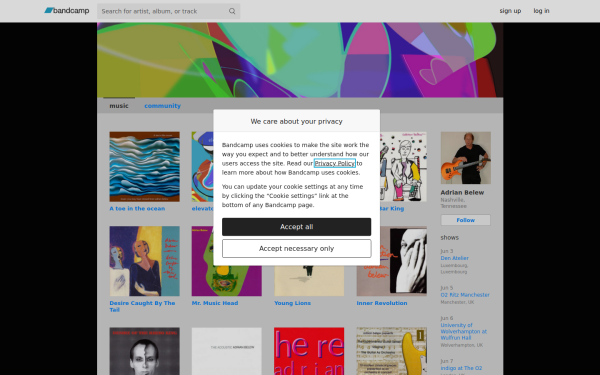Open Desire Caught By The Tail album cover
600x375 pixels.
pyautogui.click(x=145, y=261)
